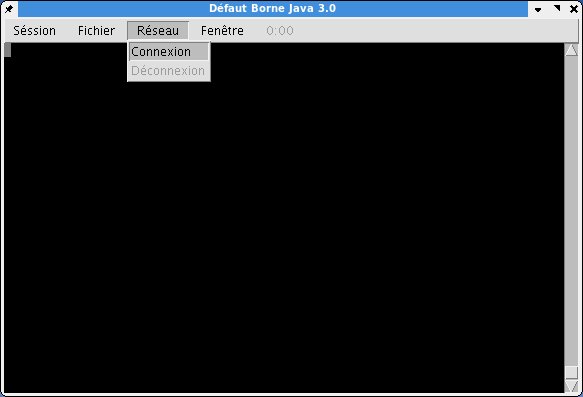Open the Séssion menu
583x397 pixels.
click(x=35, y=30)
